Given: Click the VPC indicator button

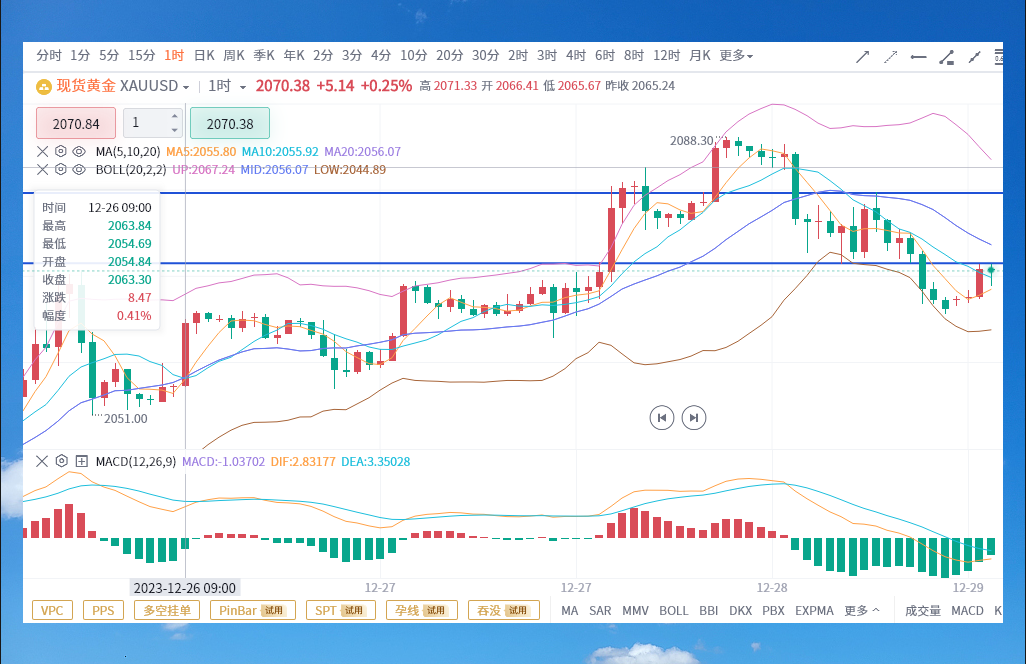Looking at the screenshot, I should pos(52,610).
